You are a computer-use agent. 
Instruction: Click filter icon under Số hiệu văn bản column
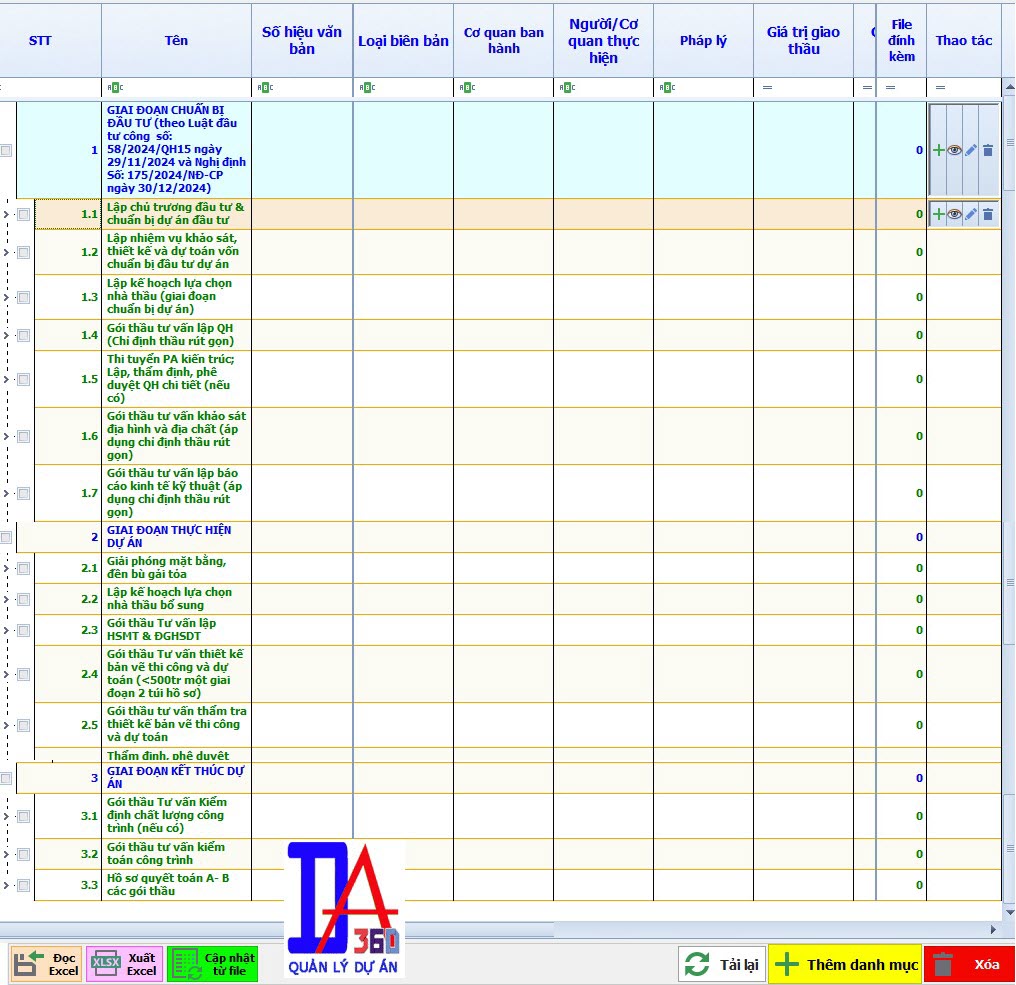[x=265, y=88]
